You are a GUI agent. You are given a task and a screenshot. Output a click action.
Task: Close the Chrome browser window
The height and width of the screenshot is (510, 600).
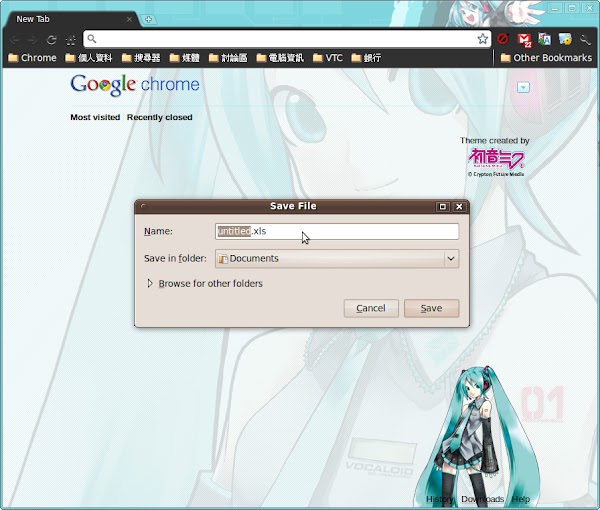click(x=589, y=8)
